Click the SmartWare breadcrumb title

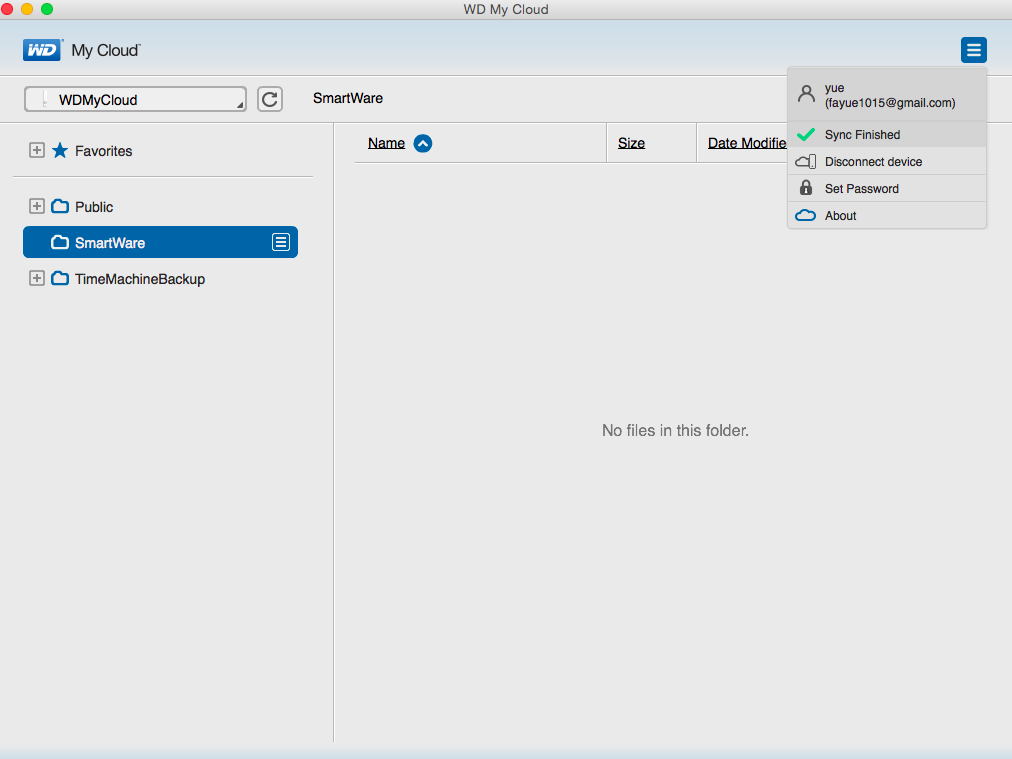pyautogui.click(x=348, y=98)
